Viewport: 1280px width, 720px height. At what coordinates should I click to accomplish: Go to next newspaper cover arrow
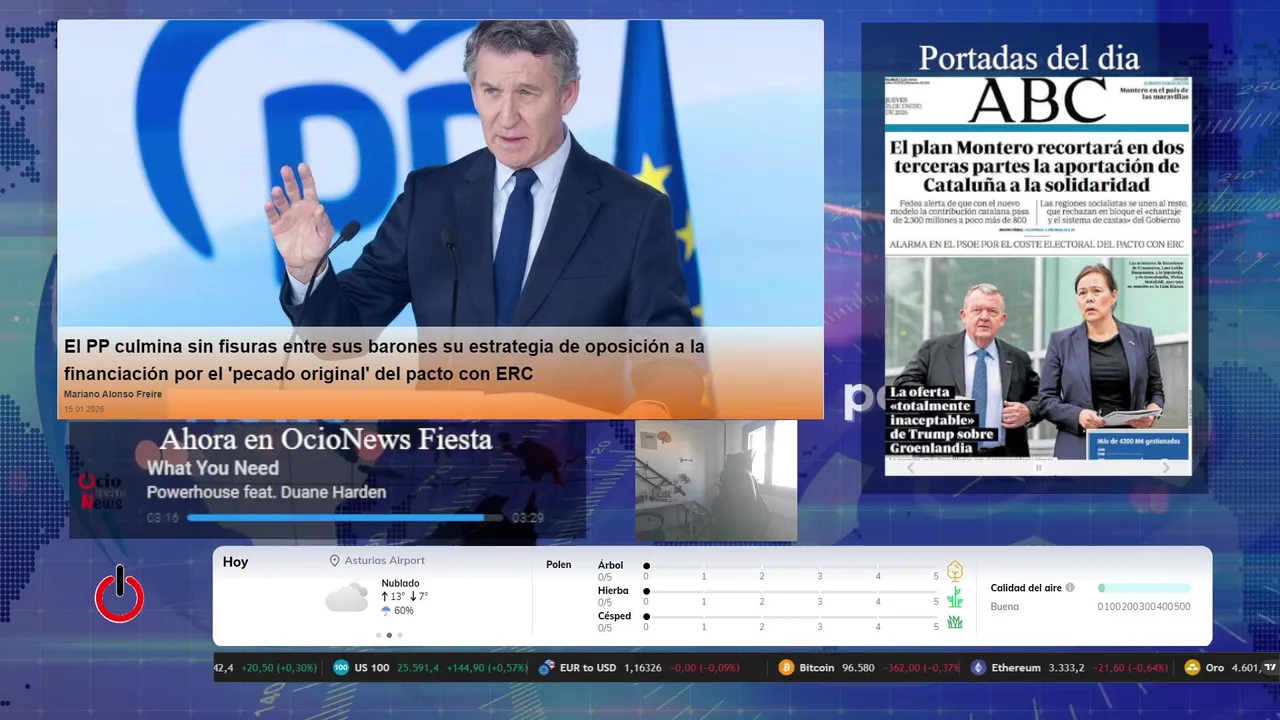1165,467
